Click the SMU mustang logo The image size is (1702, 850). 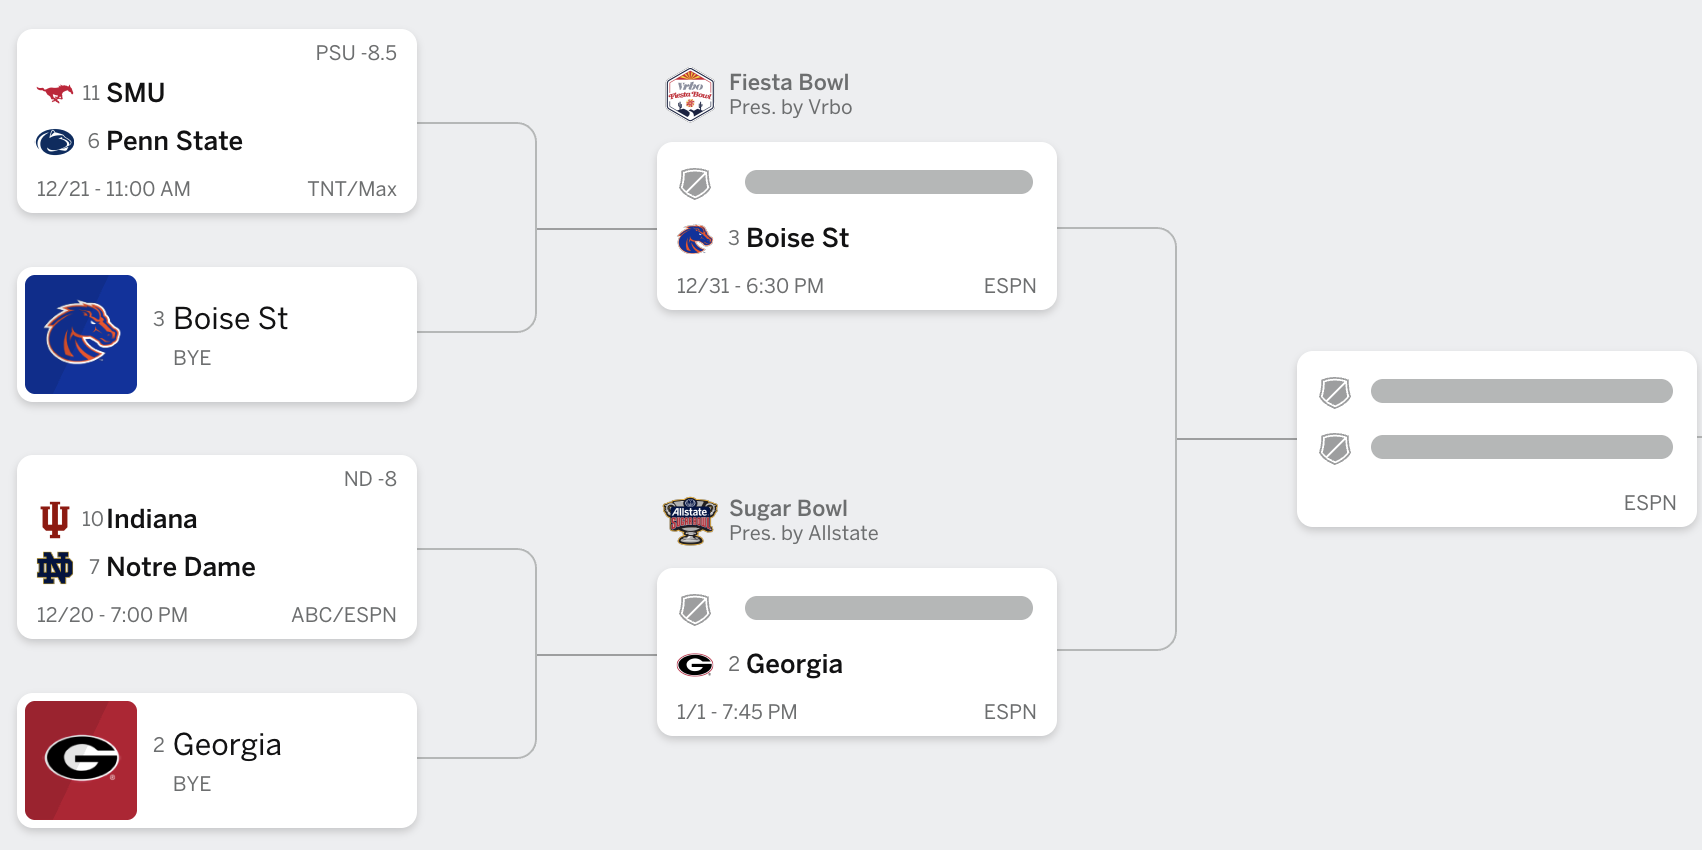tap(55, 93)
